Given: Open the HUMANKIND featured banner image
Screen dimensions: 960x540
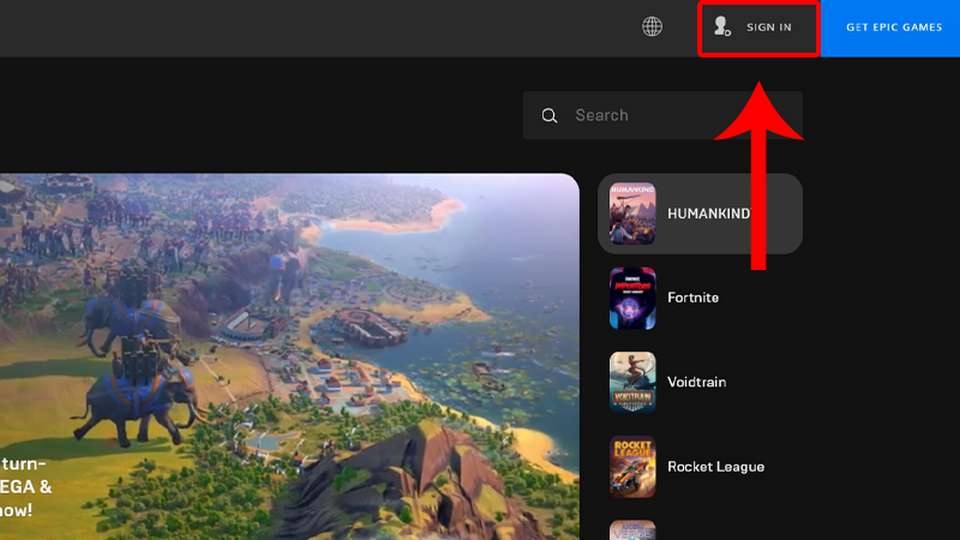Looking at the screenshot, I should (x=290, y=357).
